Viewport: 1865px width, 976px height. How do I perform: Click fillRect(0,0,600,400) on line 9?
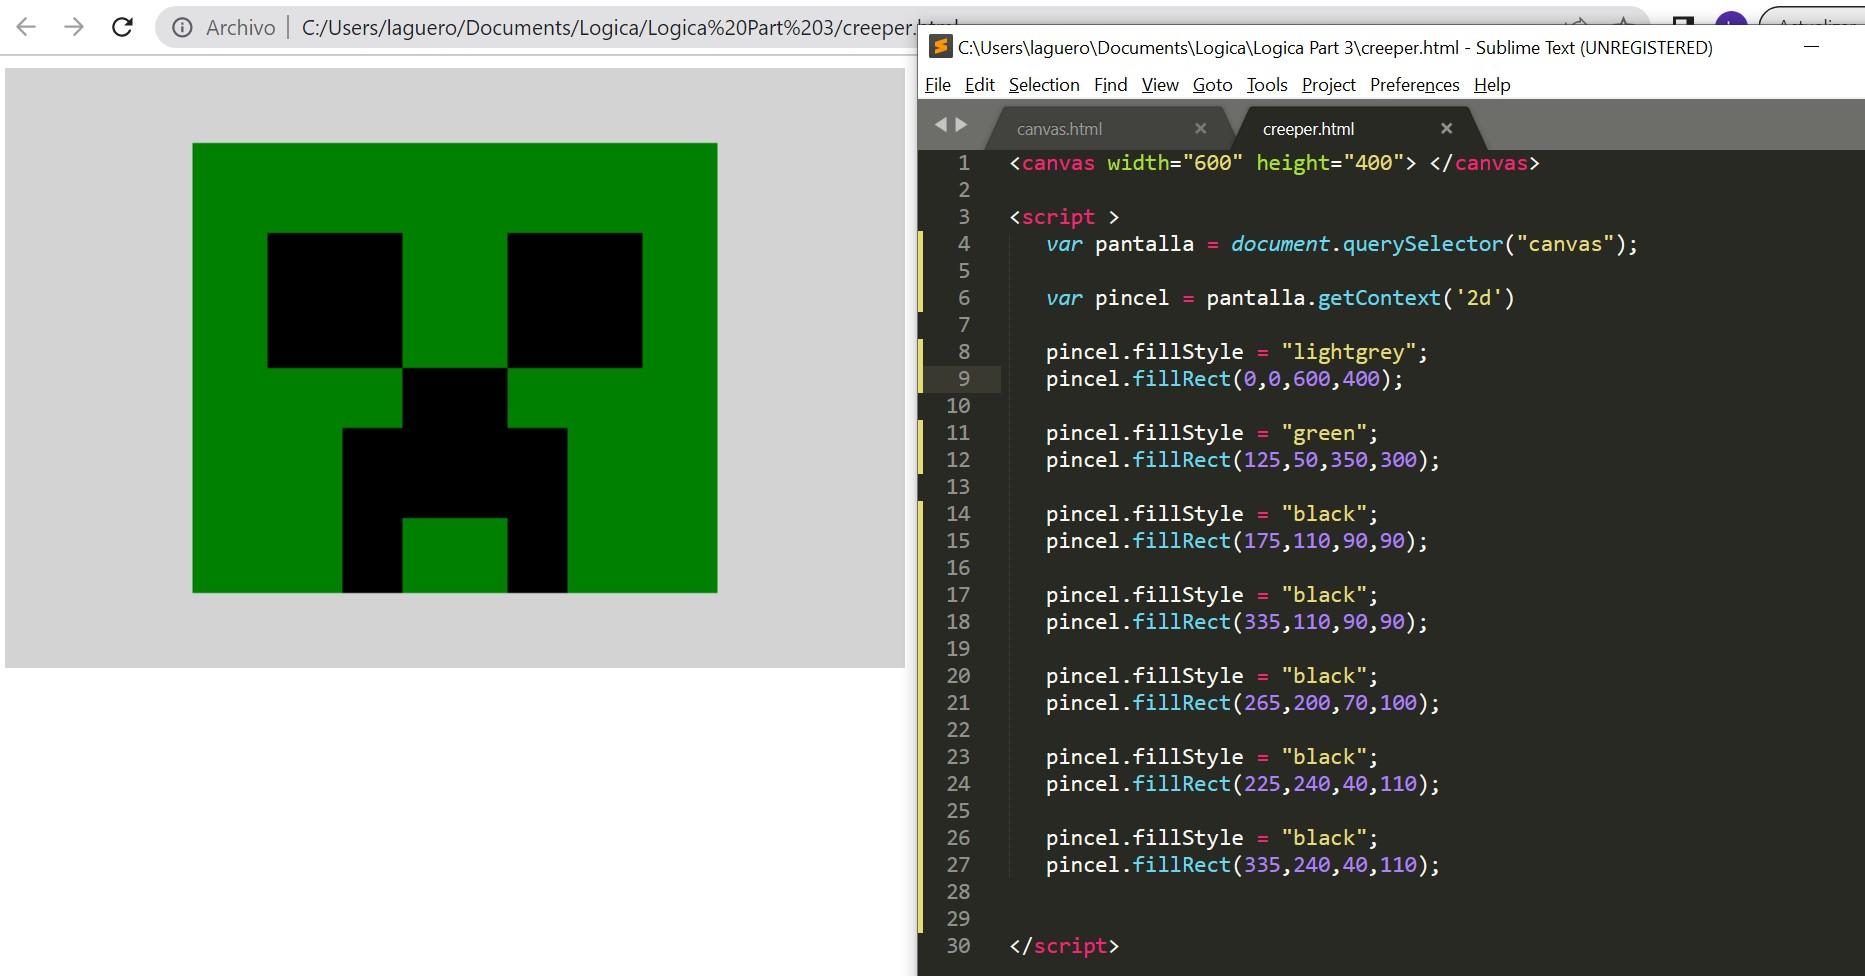[1262, 379]
